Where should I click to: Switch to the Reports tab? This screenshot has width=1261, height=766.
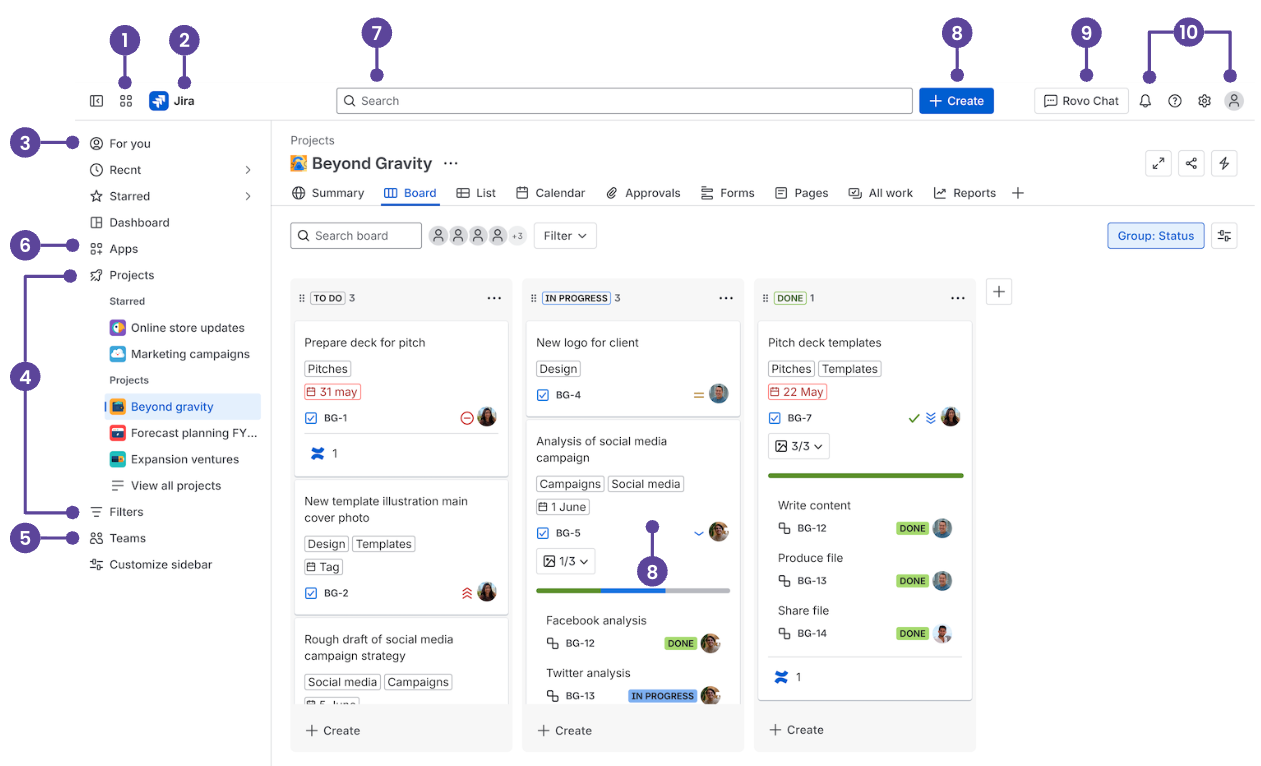(965, 193)
